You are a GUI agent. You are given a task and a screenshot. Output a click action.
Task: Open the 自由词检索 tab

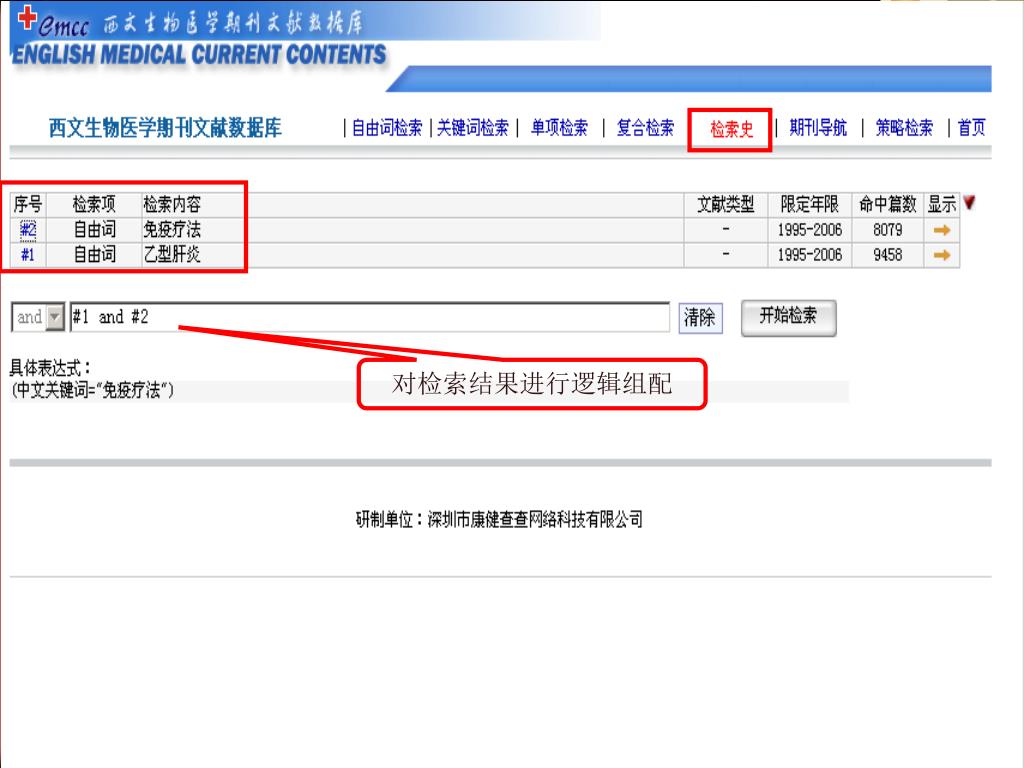click(387, 127)
